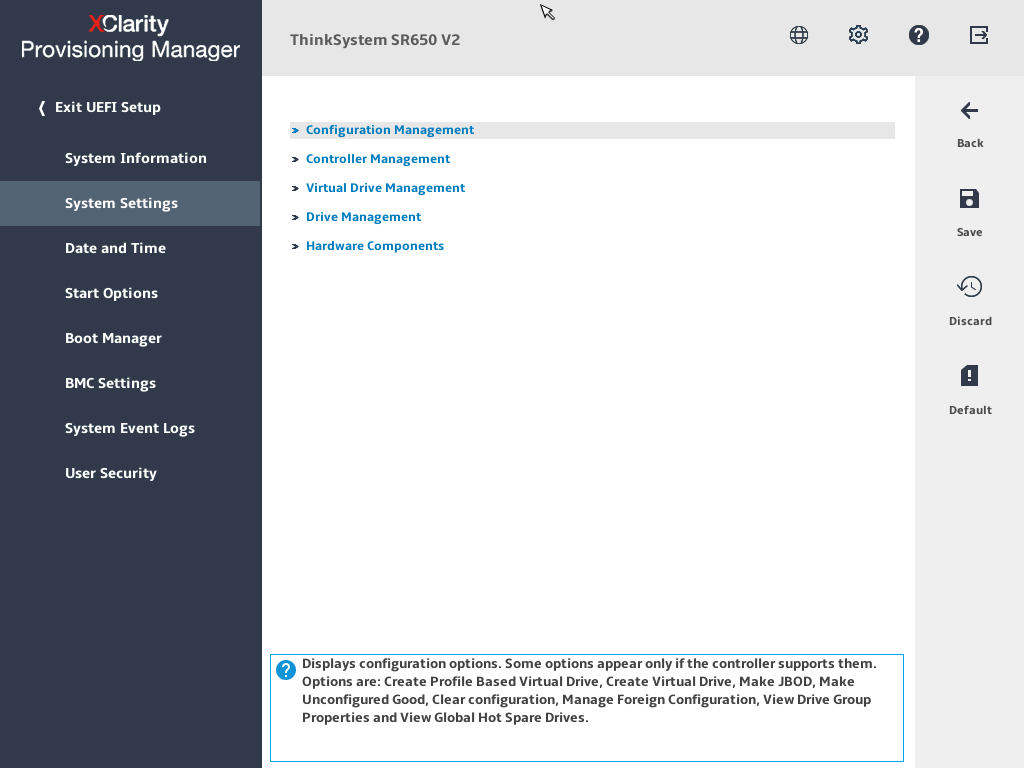Click the Back label in the right panel

click(x=970, y=143)
